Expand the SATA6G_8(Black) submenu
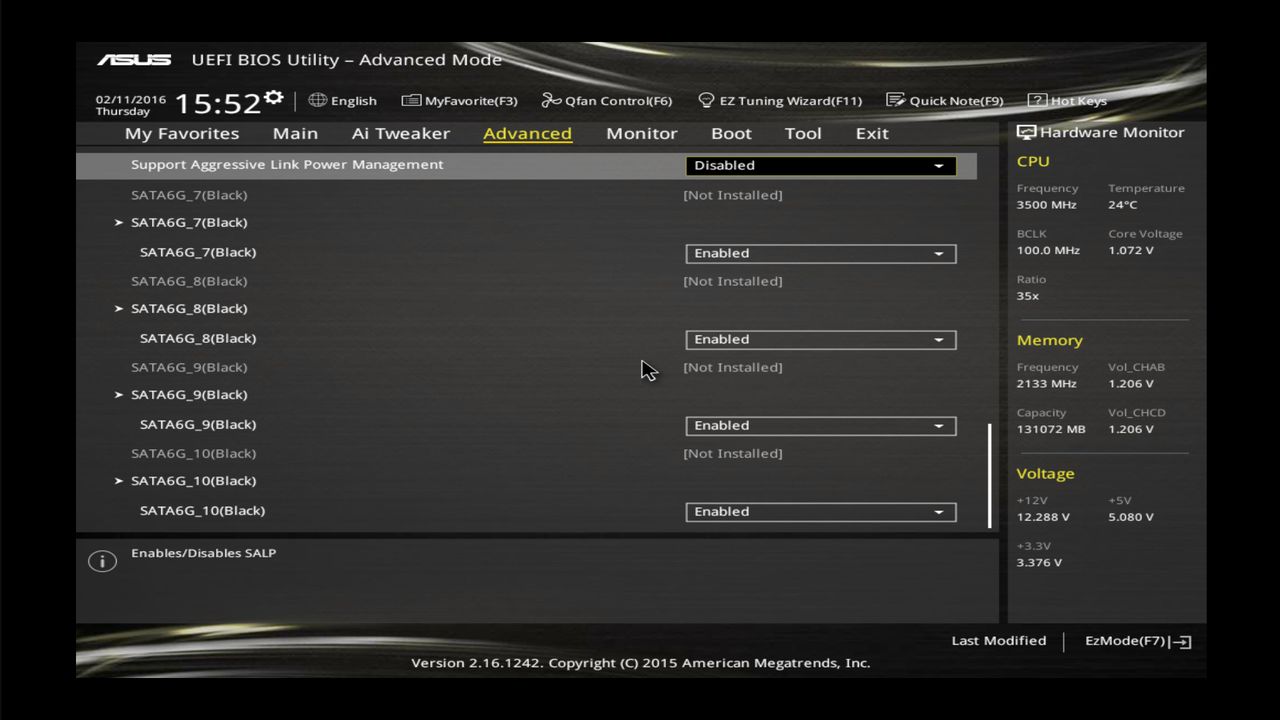1280x720 pixels. (x=181, y=309)
